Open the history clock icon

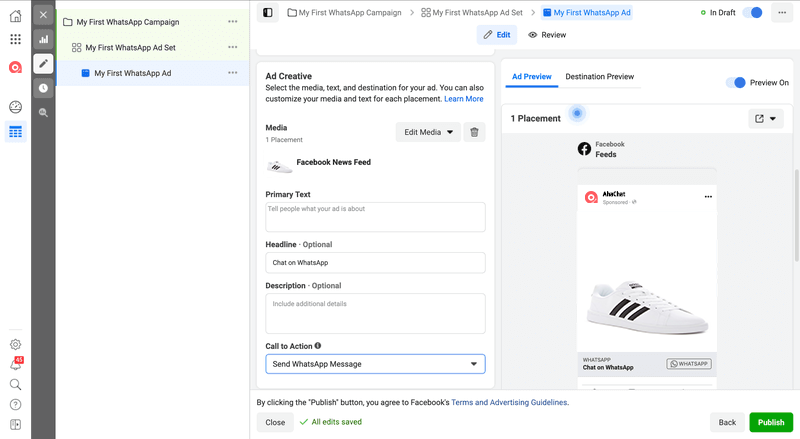[x=43, y=88]
